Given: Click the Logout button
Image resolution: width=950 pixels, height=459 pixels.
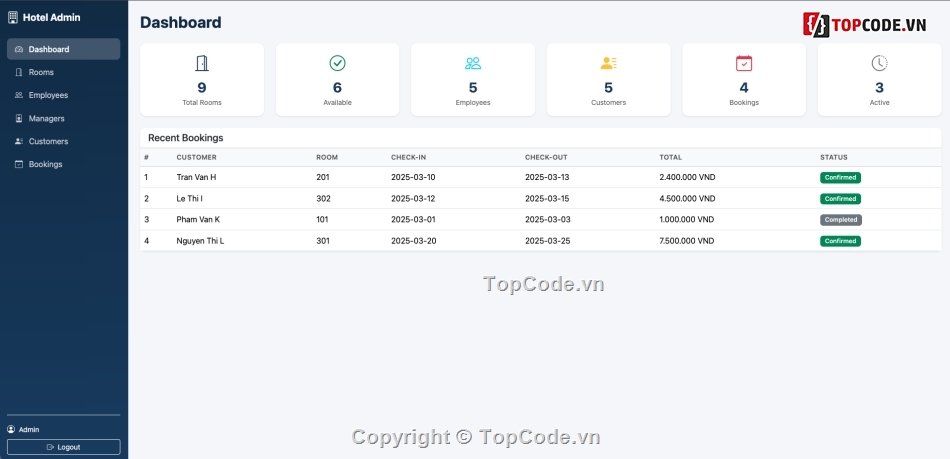Looking at the screenshot, I should click(64, 447).
